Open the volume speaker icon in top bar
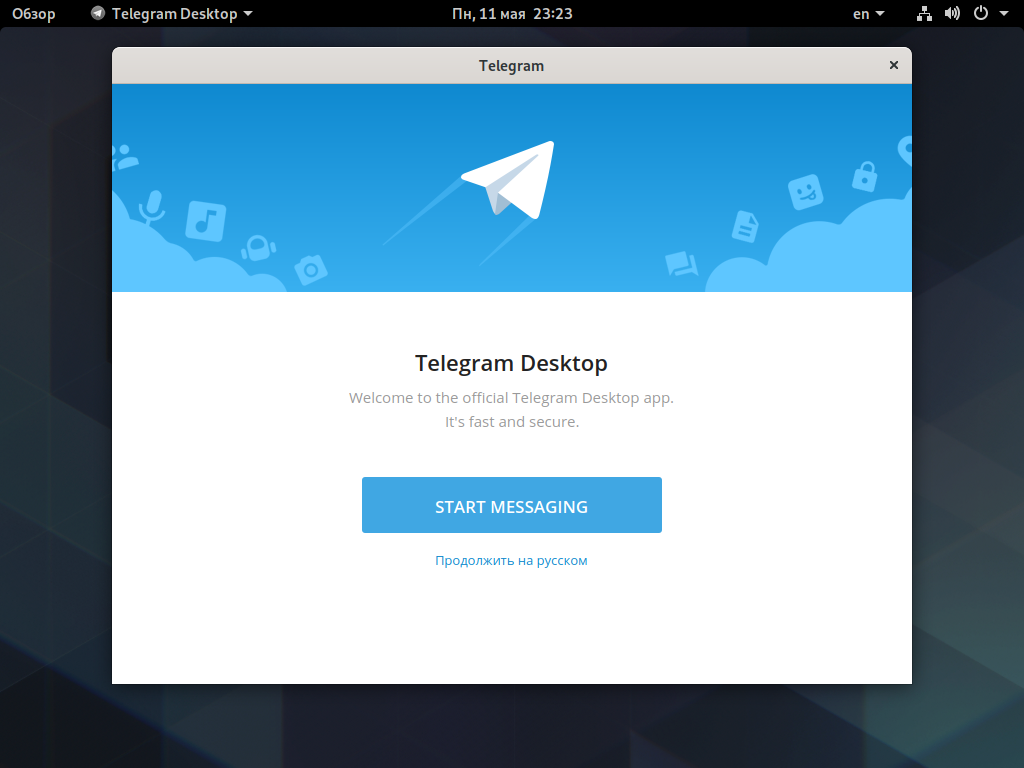 [x=952, y=14]
